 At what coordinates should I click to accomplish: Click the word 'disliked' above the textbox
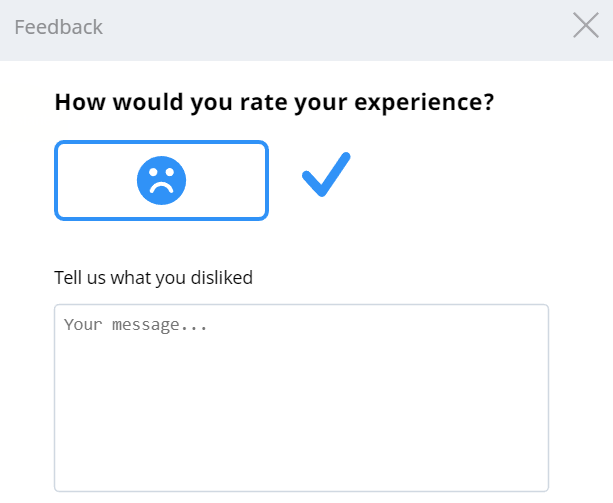click(x=221, y=277)
